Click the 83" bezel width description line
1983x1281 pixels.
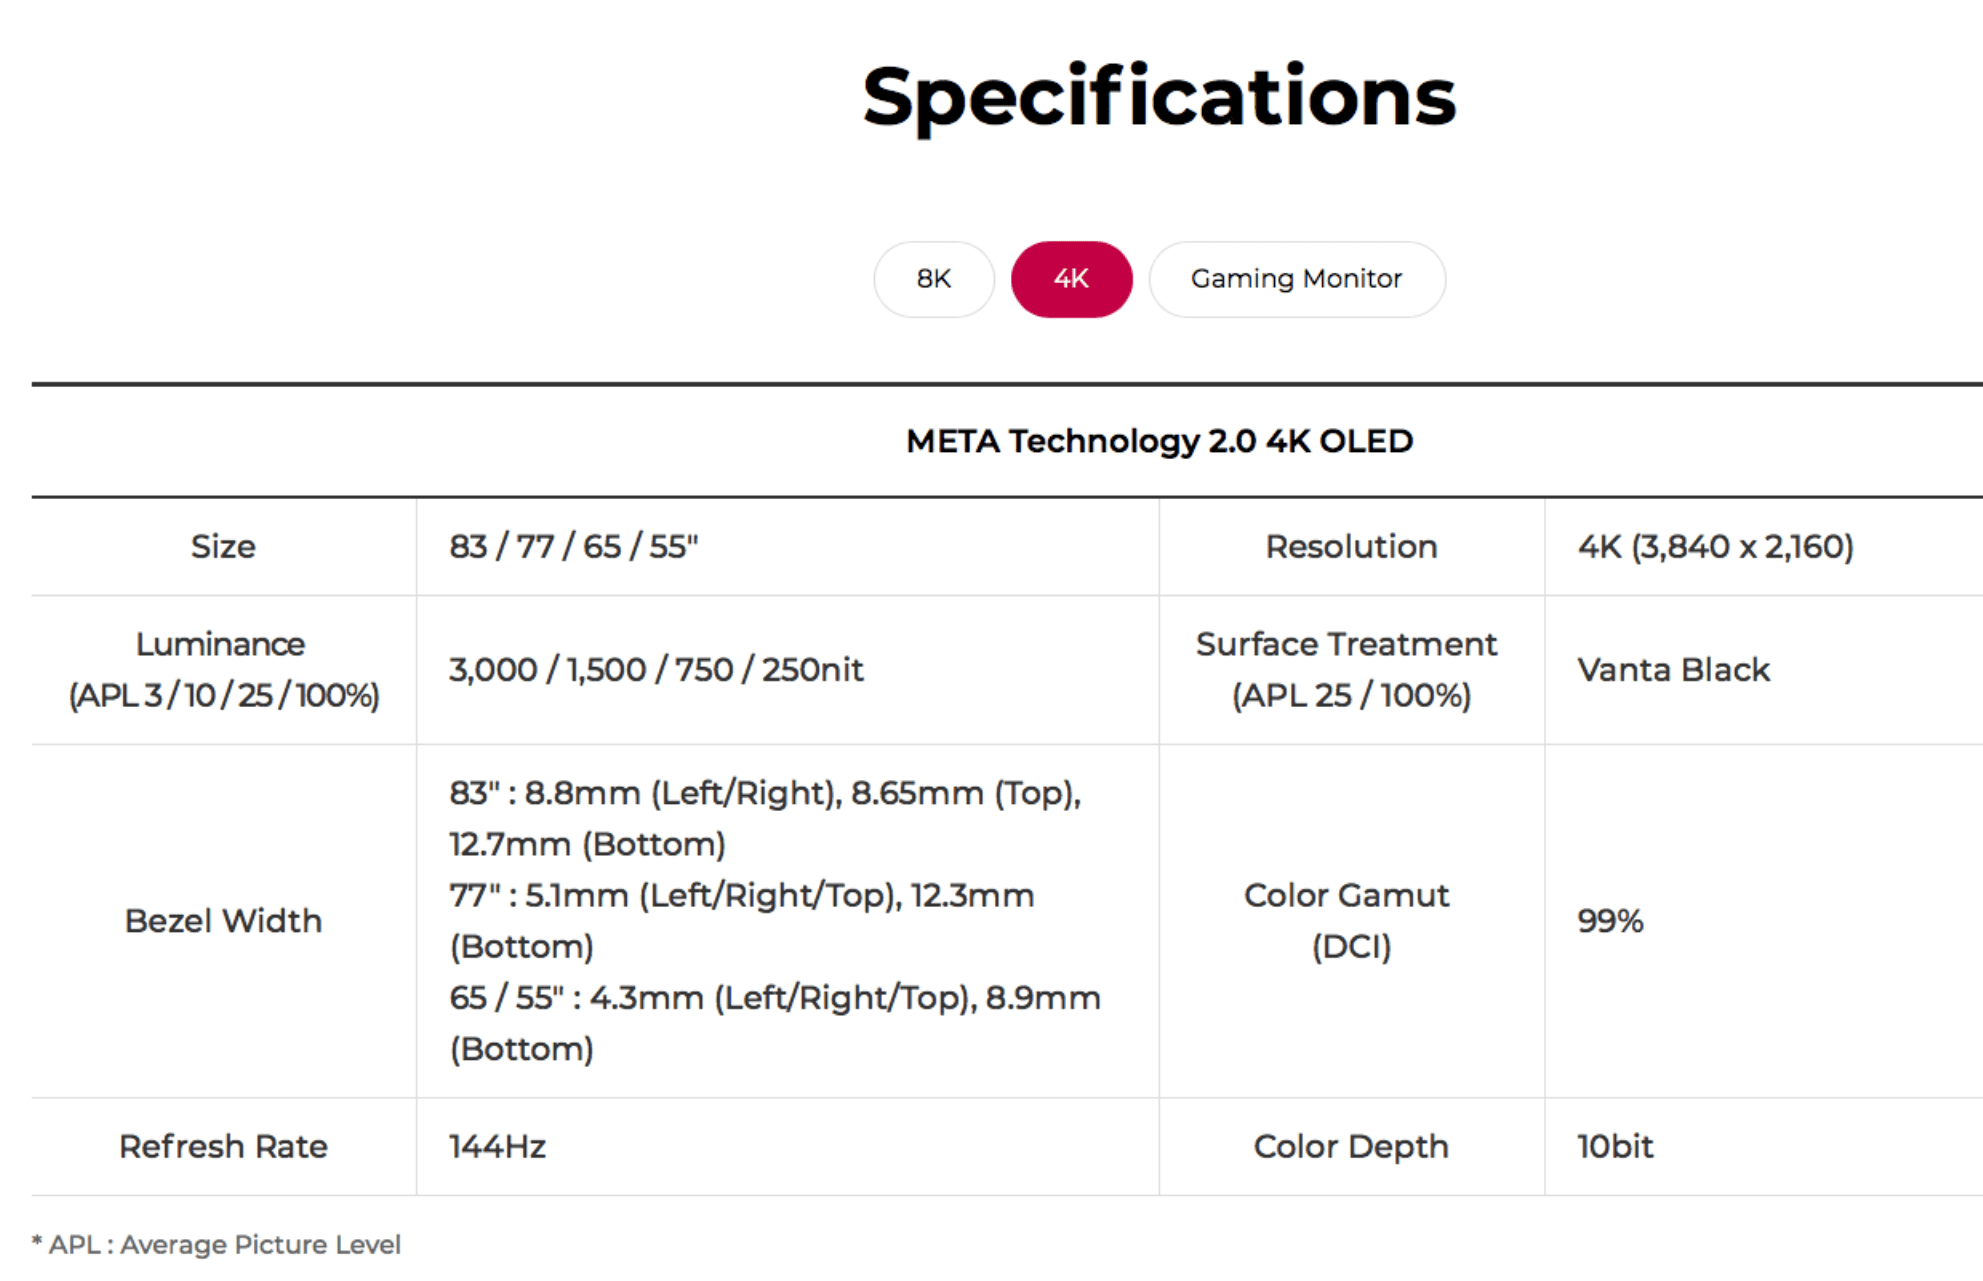765,818
